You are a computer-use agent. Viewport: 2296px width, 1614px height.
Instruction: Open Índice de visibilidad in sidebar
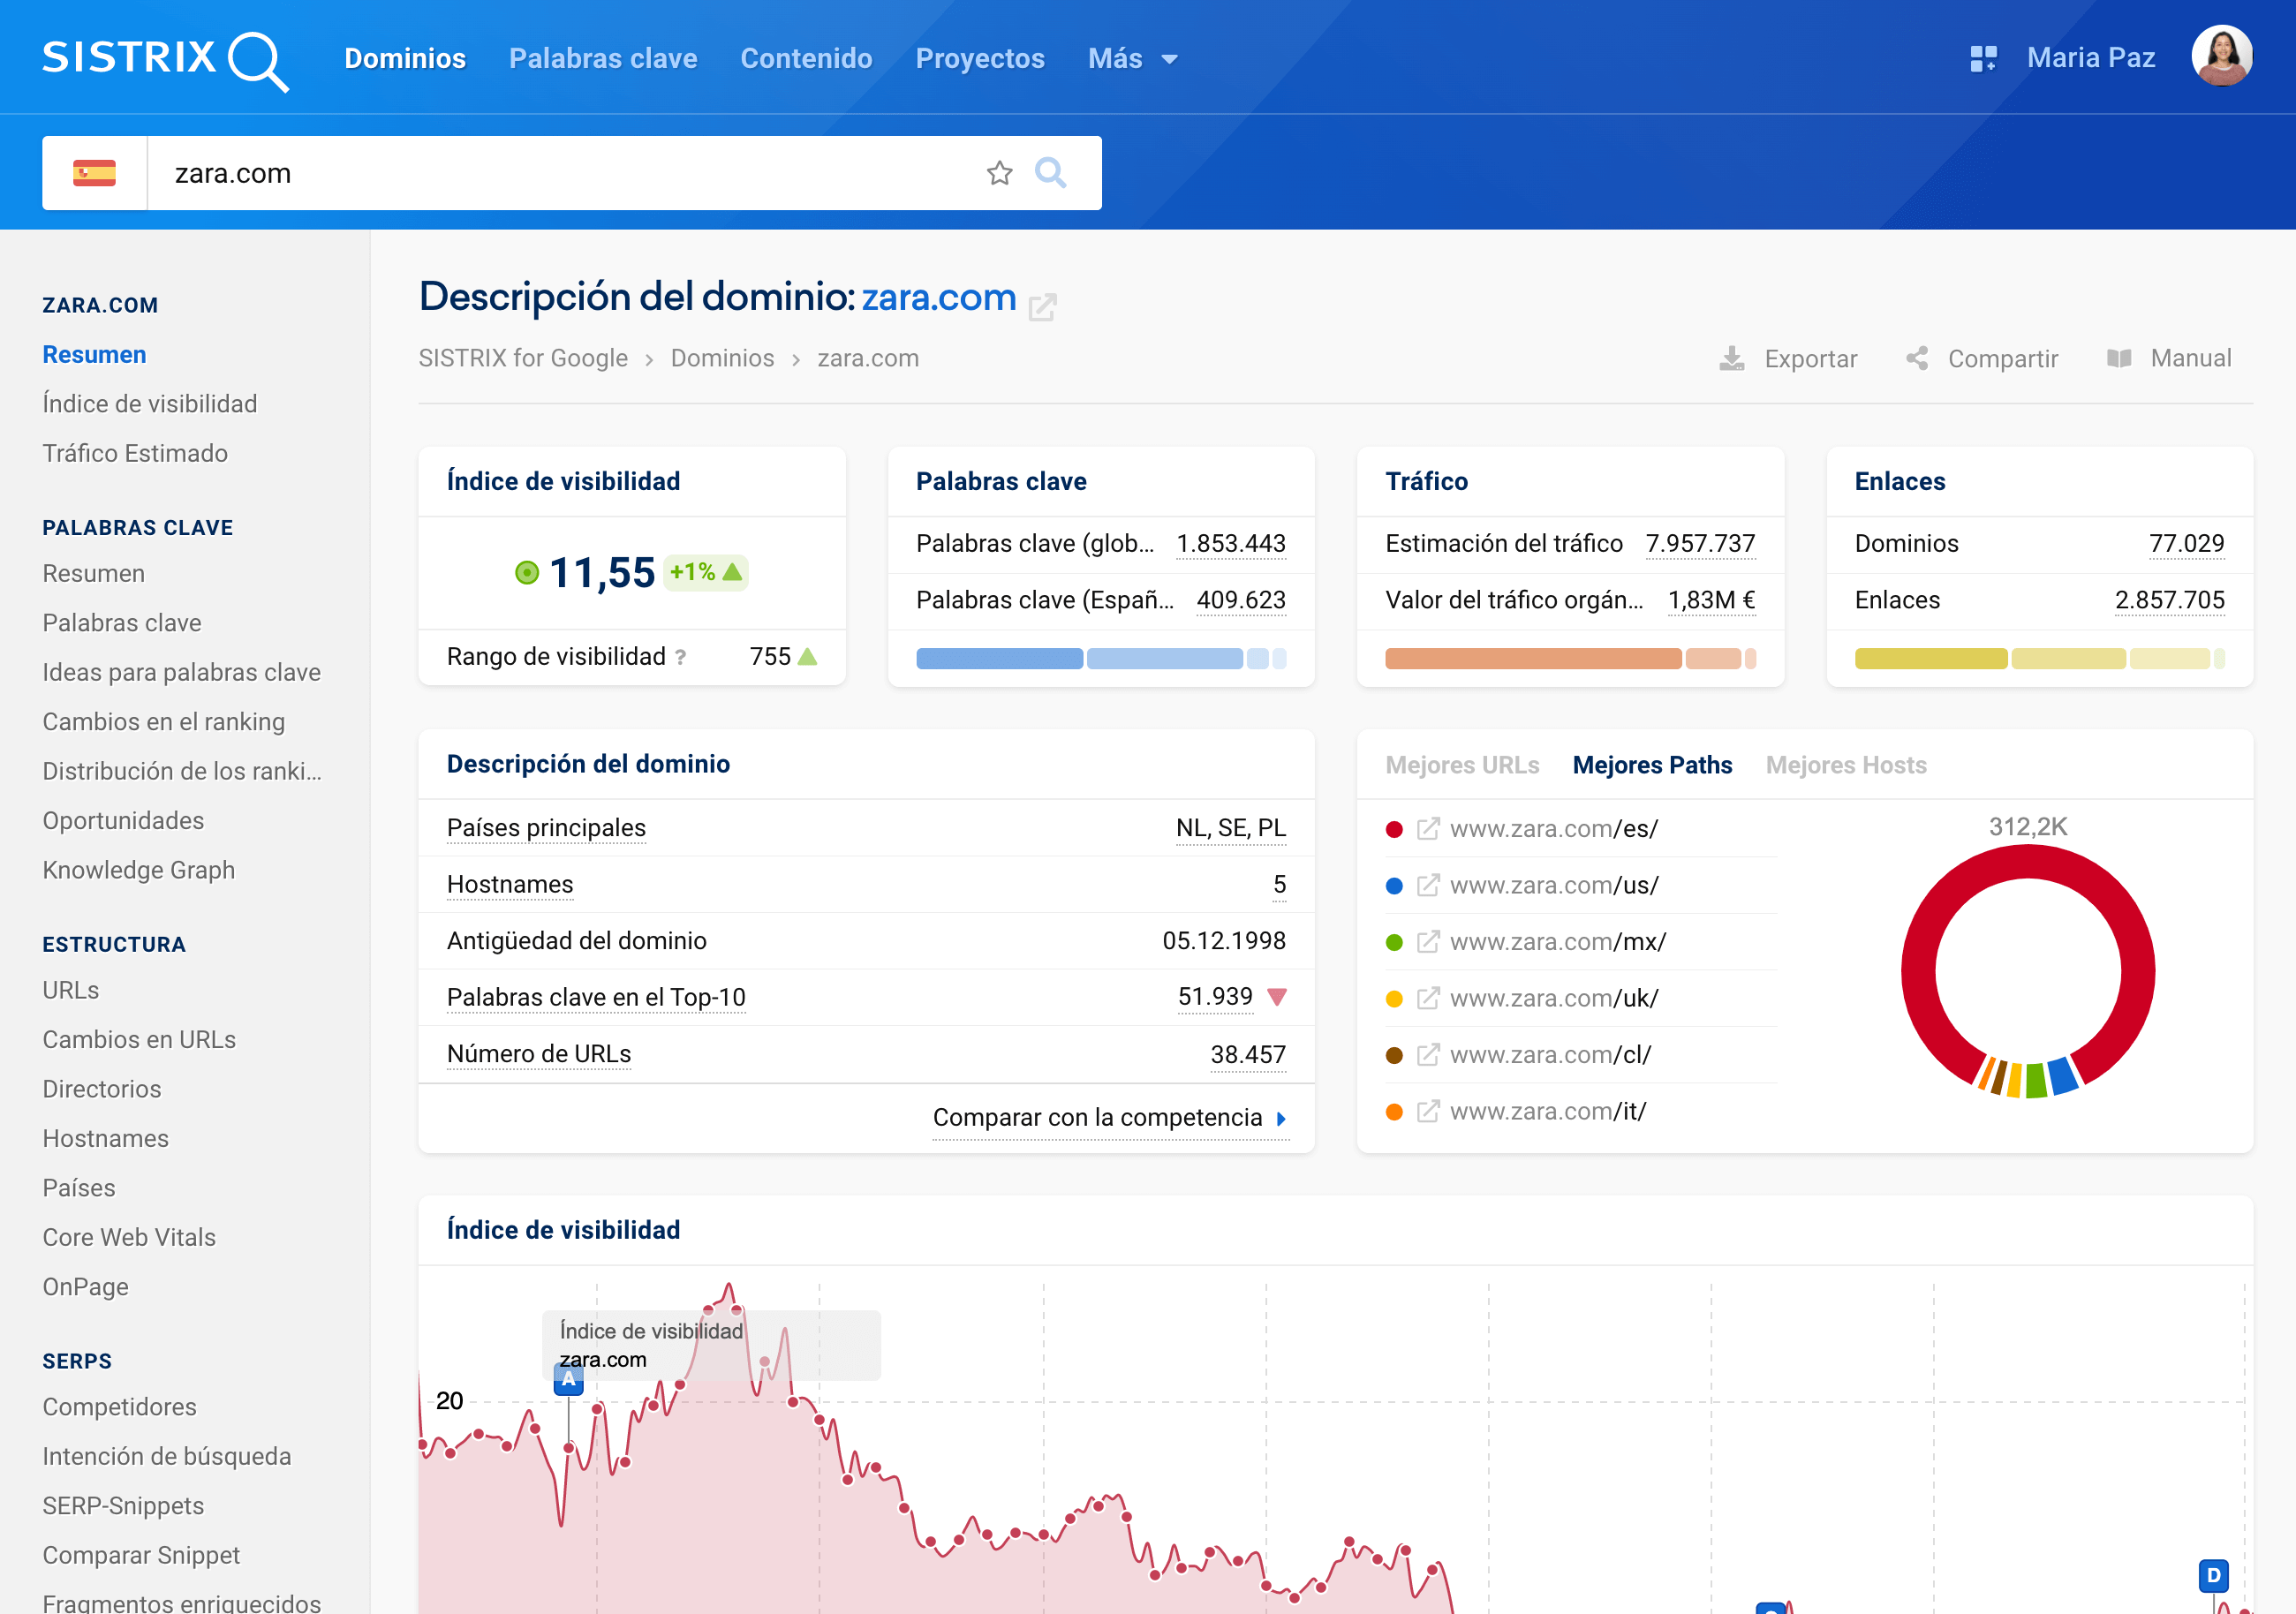[149, 404]
